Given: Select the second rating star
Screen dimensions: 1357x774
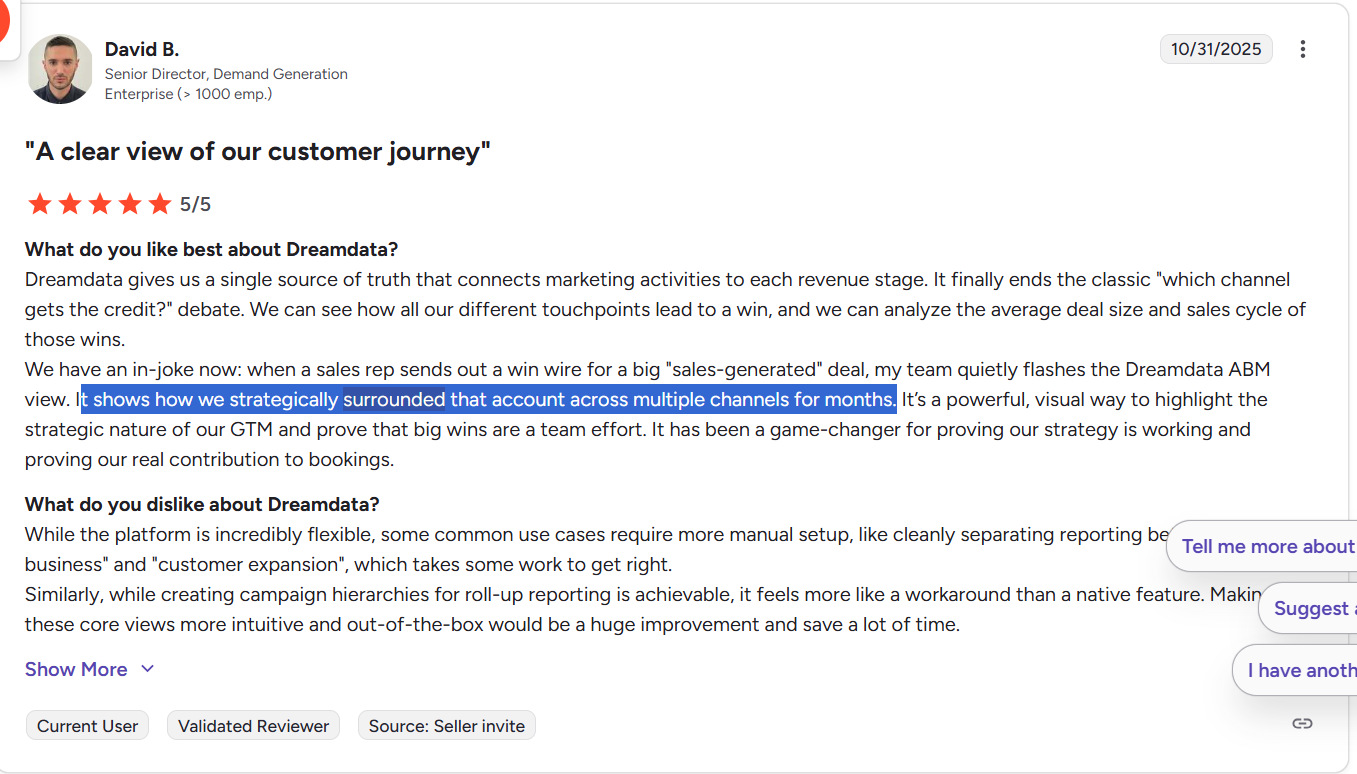Looking at the screenshot, I should tap(69, 203).
